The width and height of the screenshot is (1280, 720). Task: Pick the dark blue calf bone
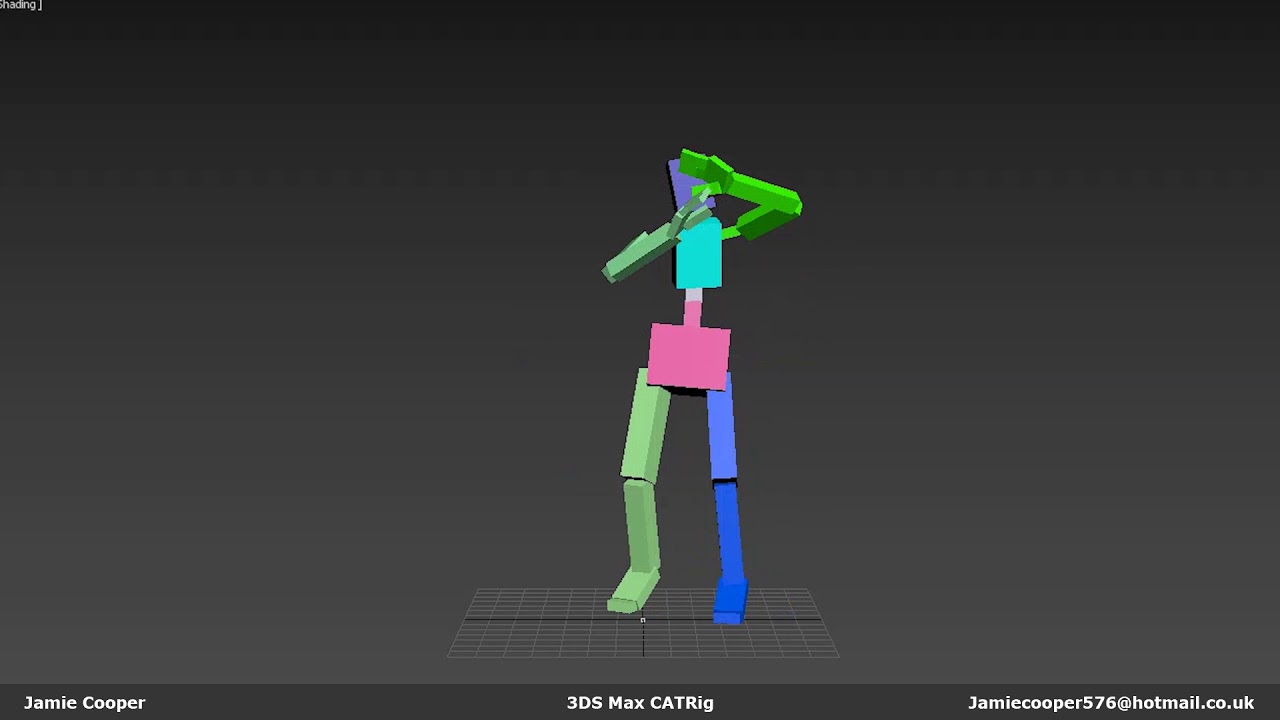(728, 533)
